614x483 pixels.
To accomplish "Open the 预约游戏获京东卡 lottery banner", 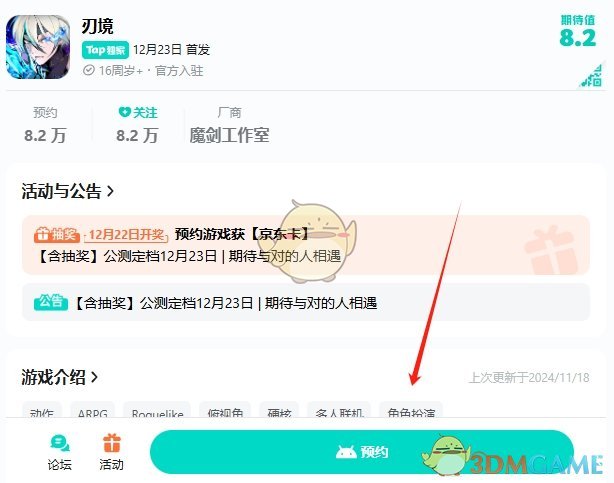I will click(306, 245).
